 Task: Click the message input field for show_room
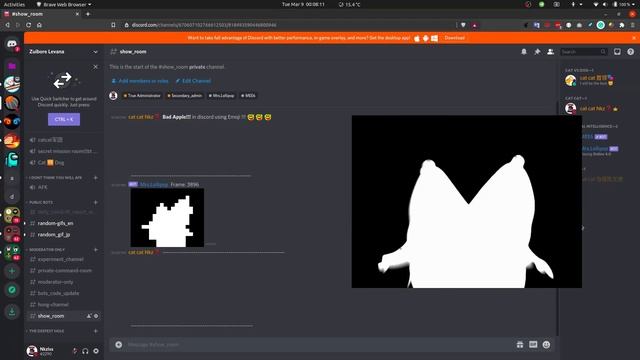point(318,345)
